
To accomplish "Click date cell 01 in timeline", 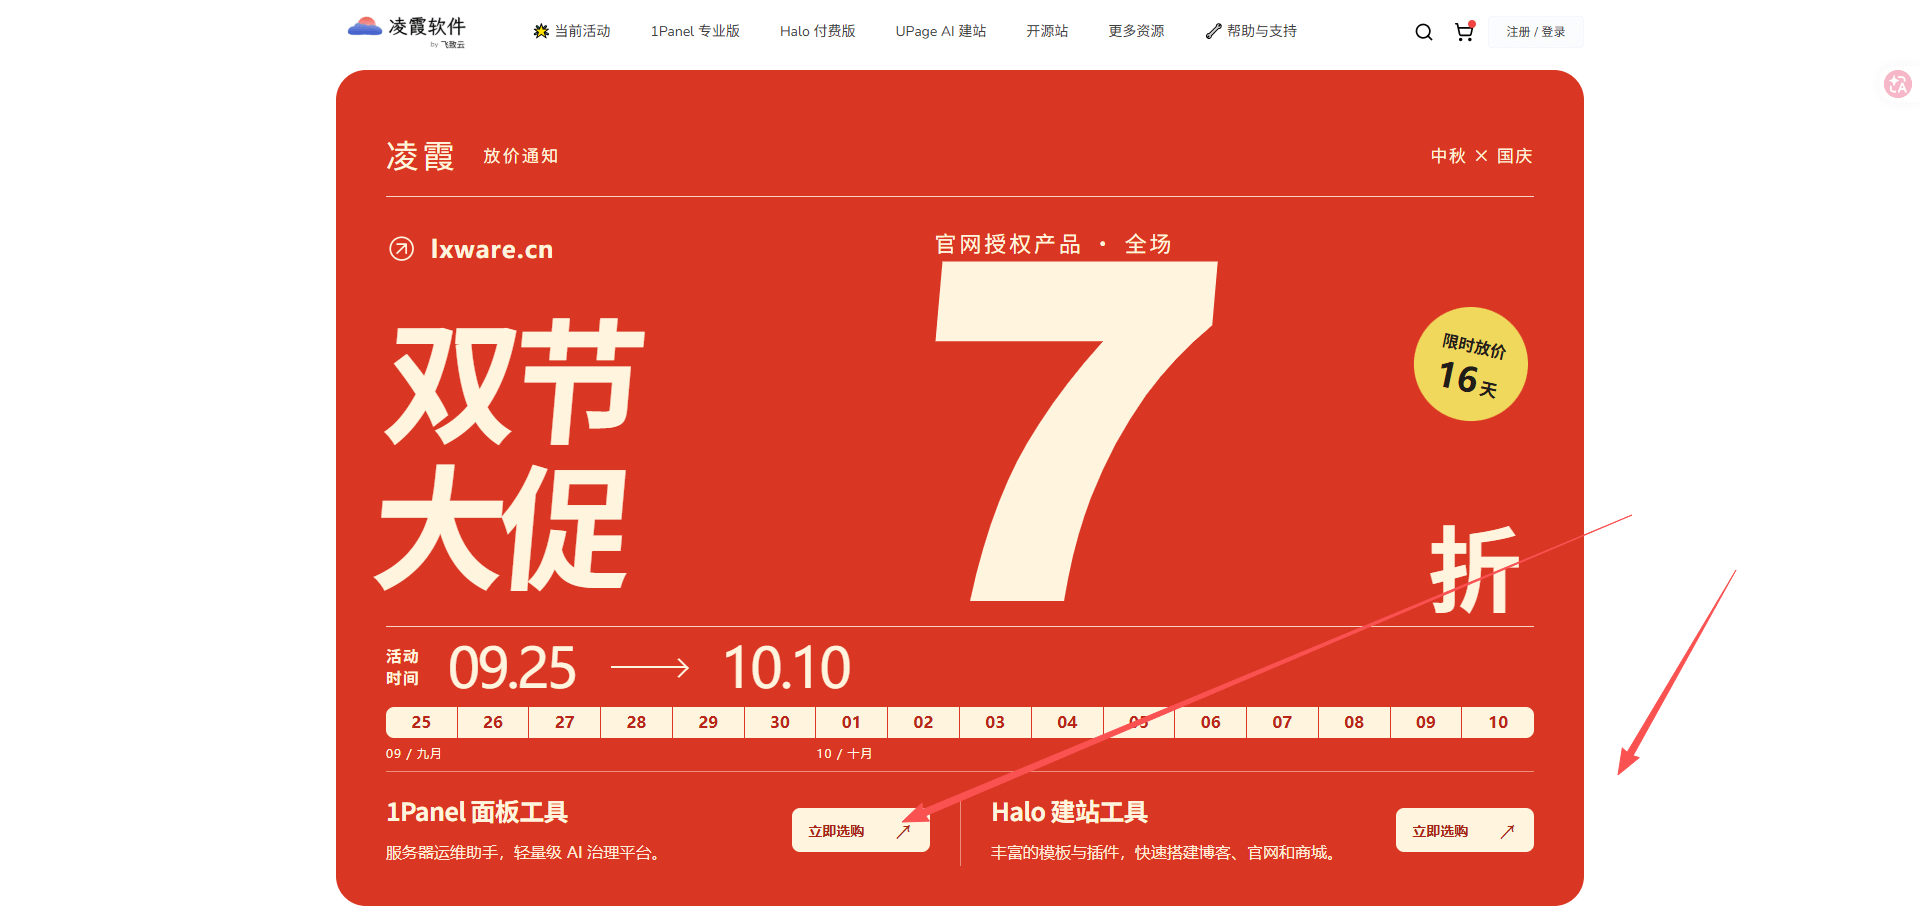I will tap(851, 722).
